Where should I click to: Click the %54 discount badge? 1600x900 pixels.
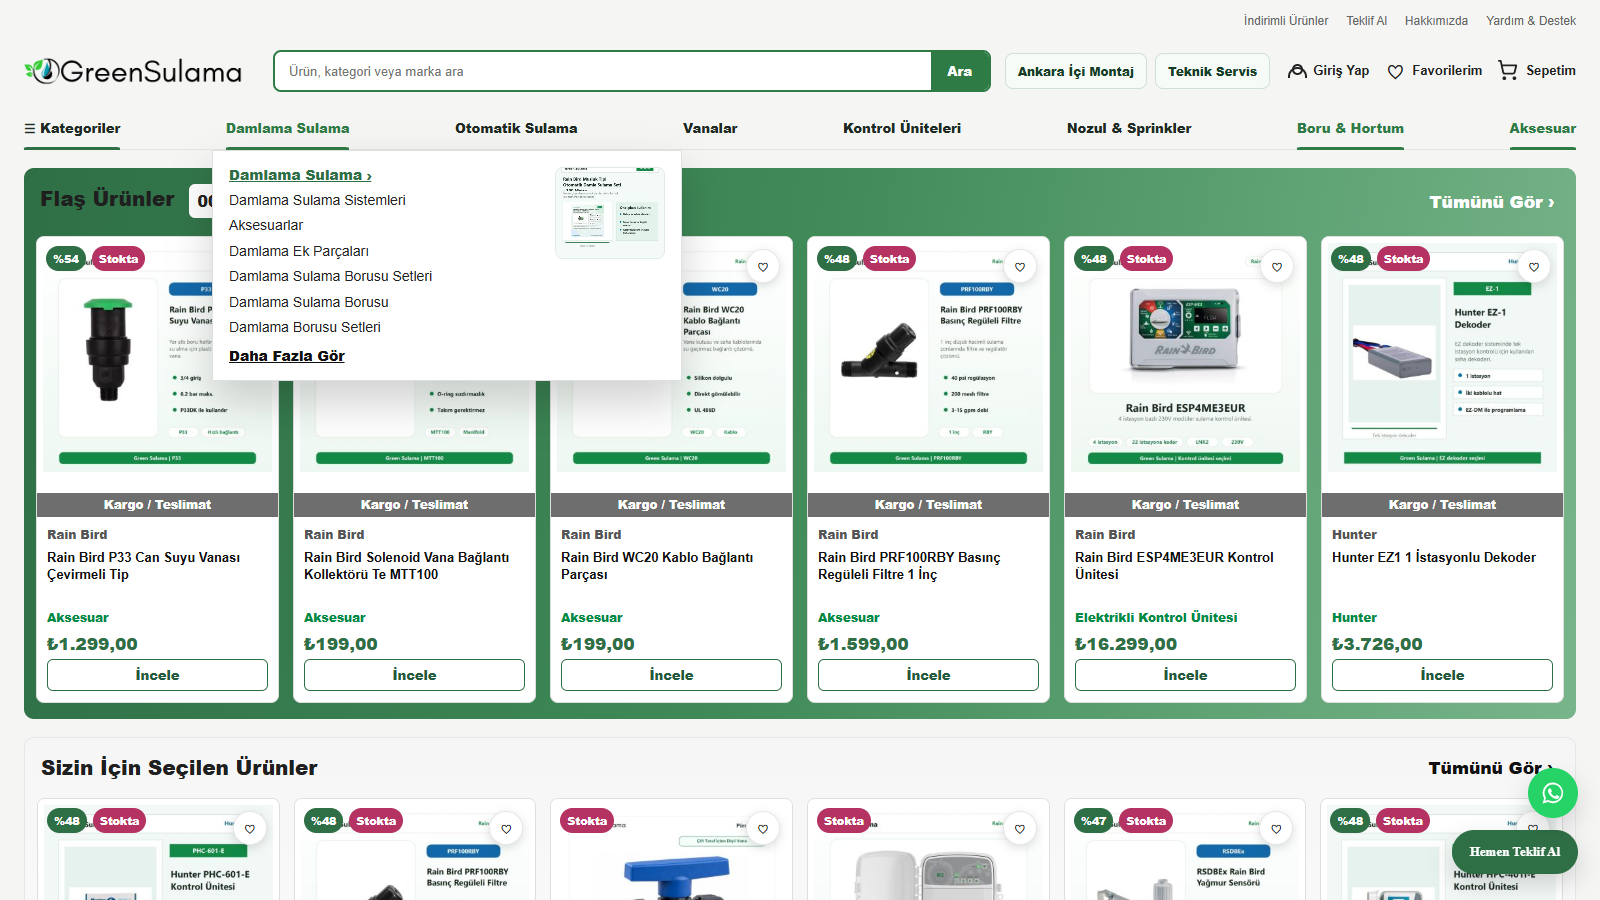click(66, 259)
